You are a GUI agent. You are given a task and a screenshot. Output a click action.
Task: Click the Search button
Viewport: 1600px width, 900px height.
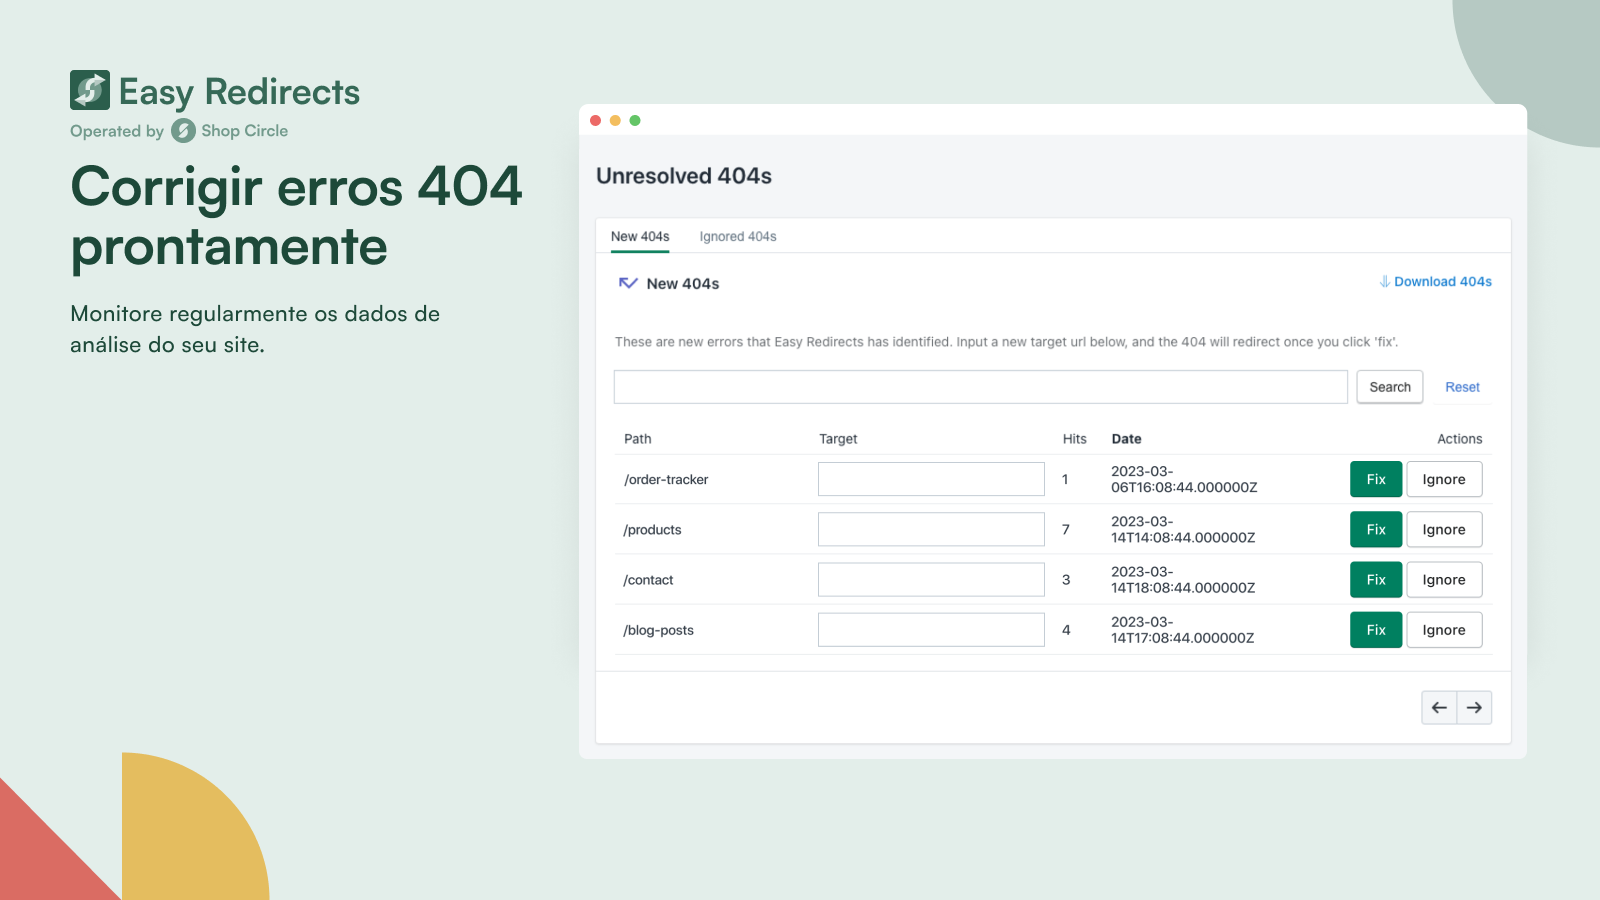[x=1390, y=387]
